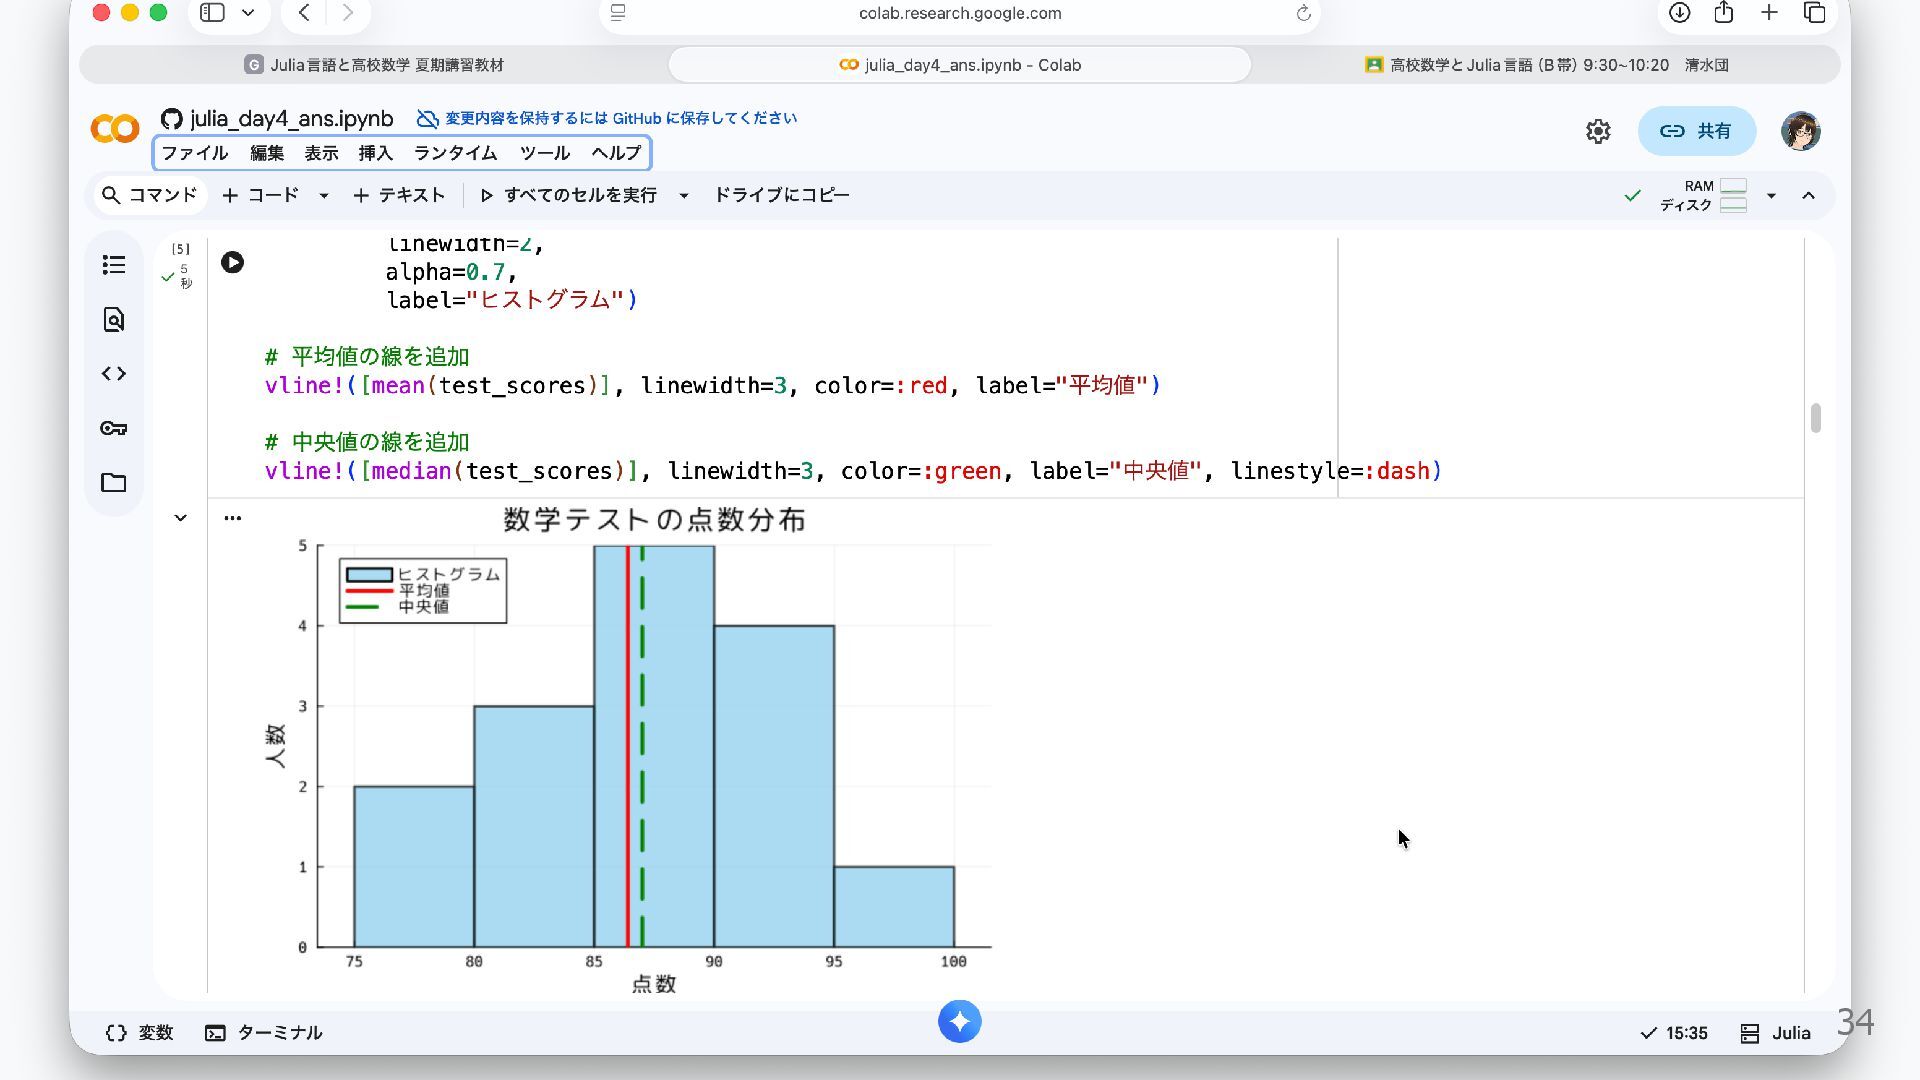Open the find and replace sidebar icon

[x=114, y=320]
